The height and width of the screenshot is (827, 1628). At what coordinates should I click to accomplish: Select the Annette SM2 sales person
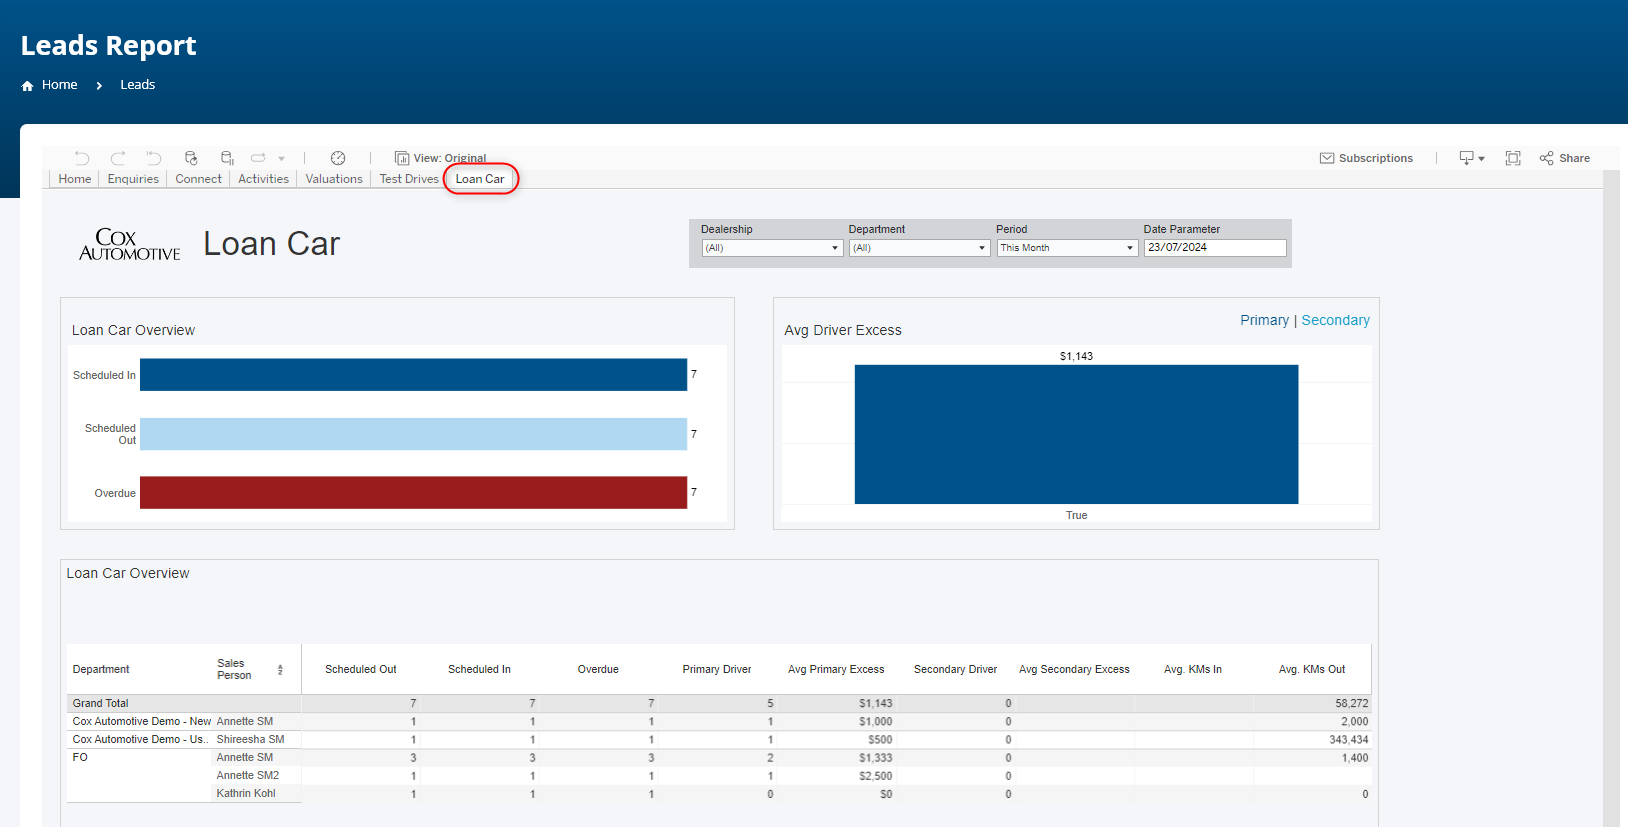click(247, 776)
